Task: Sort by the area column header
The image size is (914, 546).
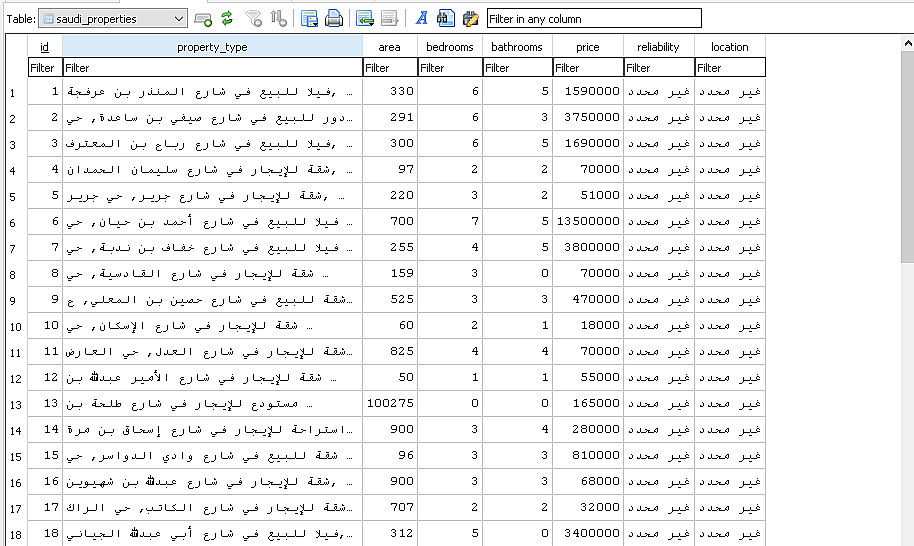Action: click(x=389, y=47)
